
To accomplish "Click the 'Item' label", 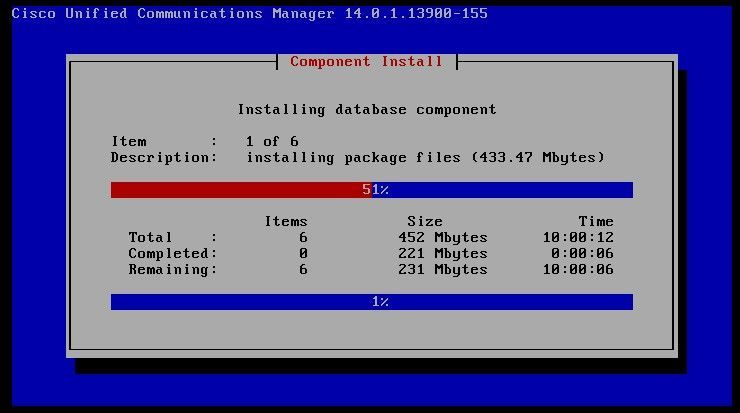I will 129,141.
